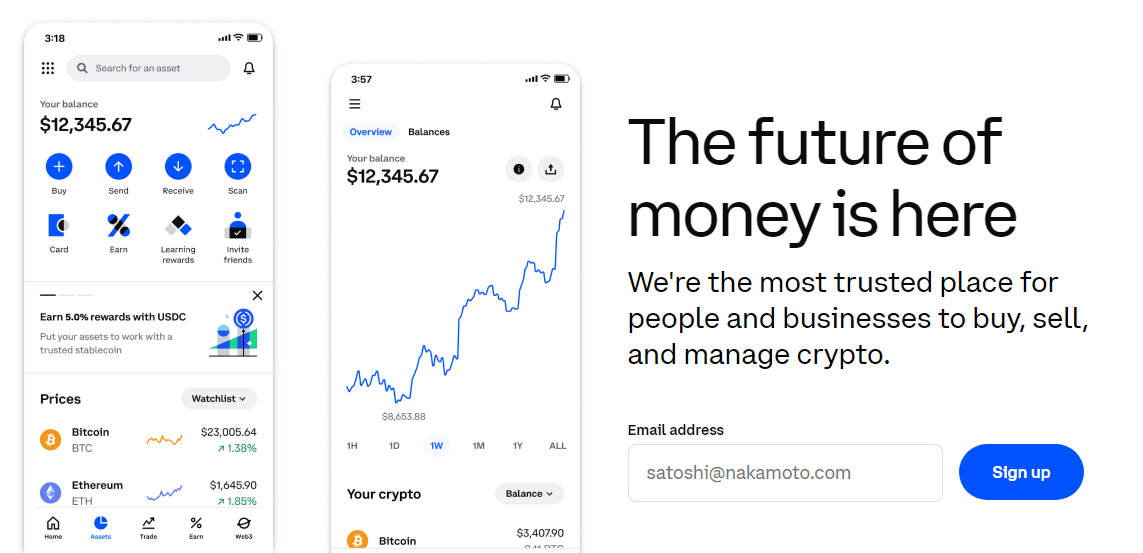Open the Learning rewards icon
The width and height of the screenshot is (1143, 553).
pyautogui.click(x=178, y=225)
